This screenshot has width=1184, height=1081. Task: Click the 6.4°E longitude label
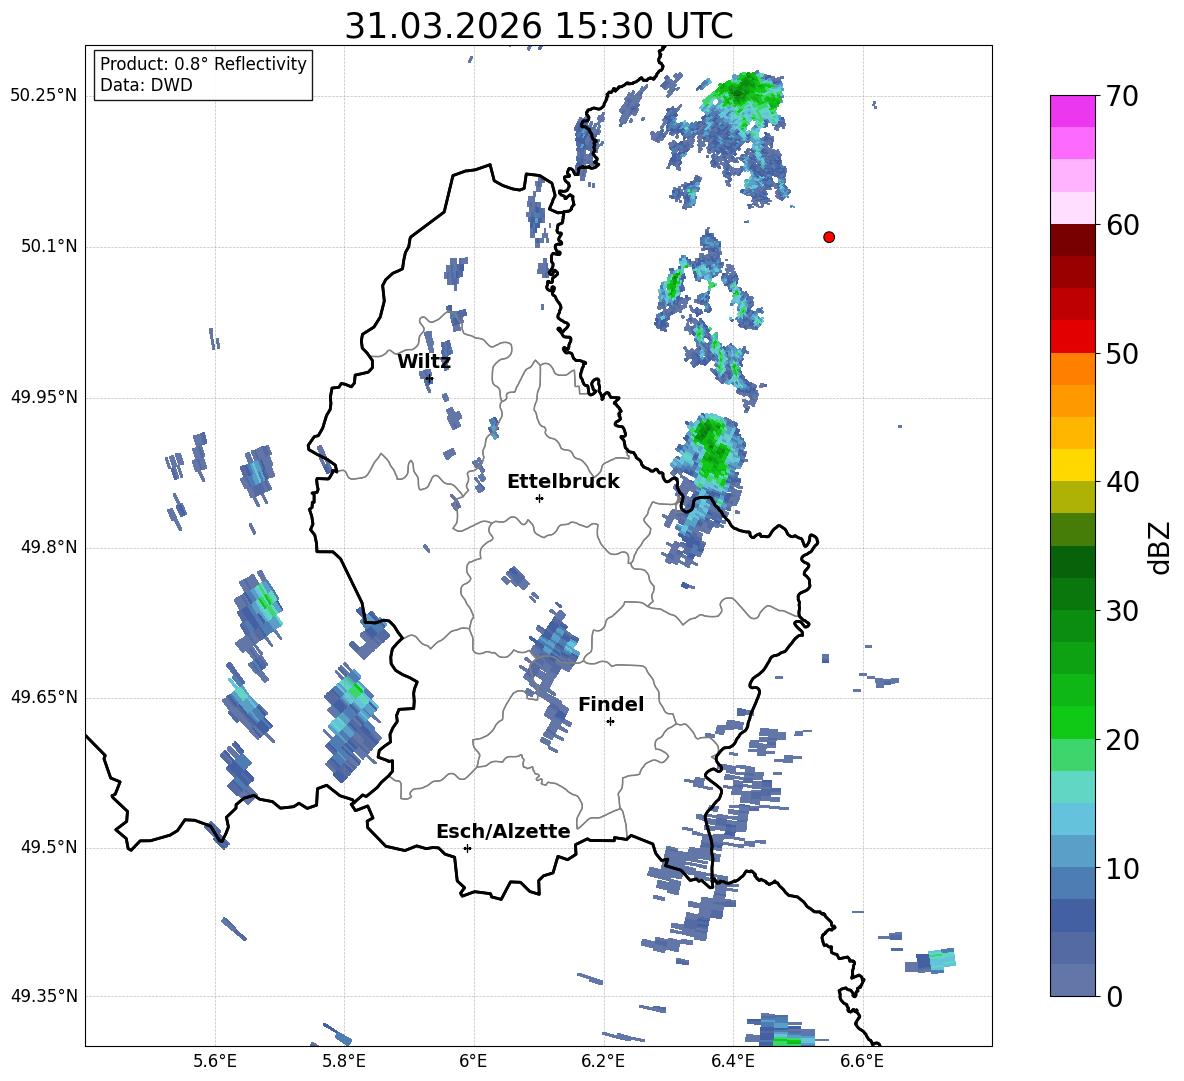tap(732, 1062)
